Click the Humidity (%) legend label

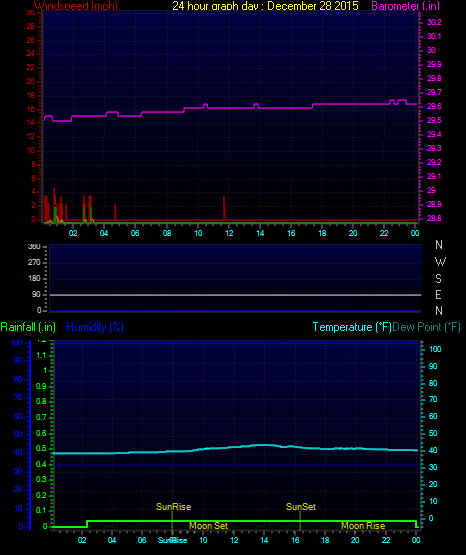tap(95, 327)
